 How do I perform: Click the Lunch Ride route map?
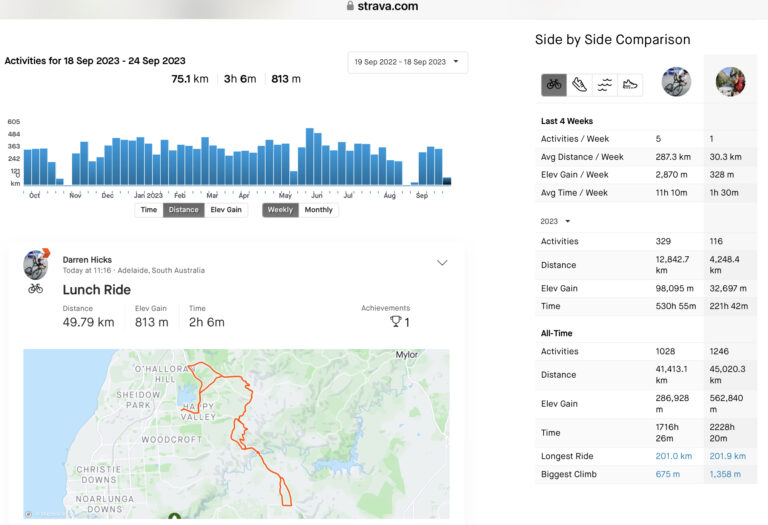236,432
